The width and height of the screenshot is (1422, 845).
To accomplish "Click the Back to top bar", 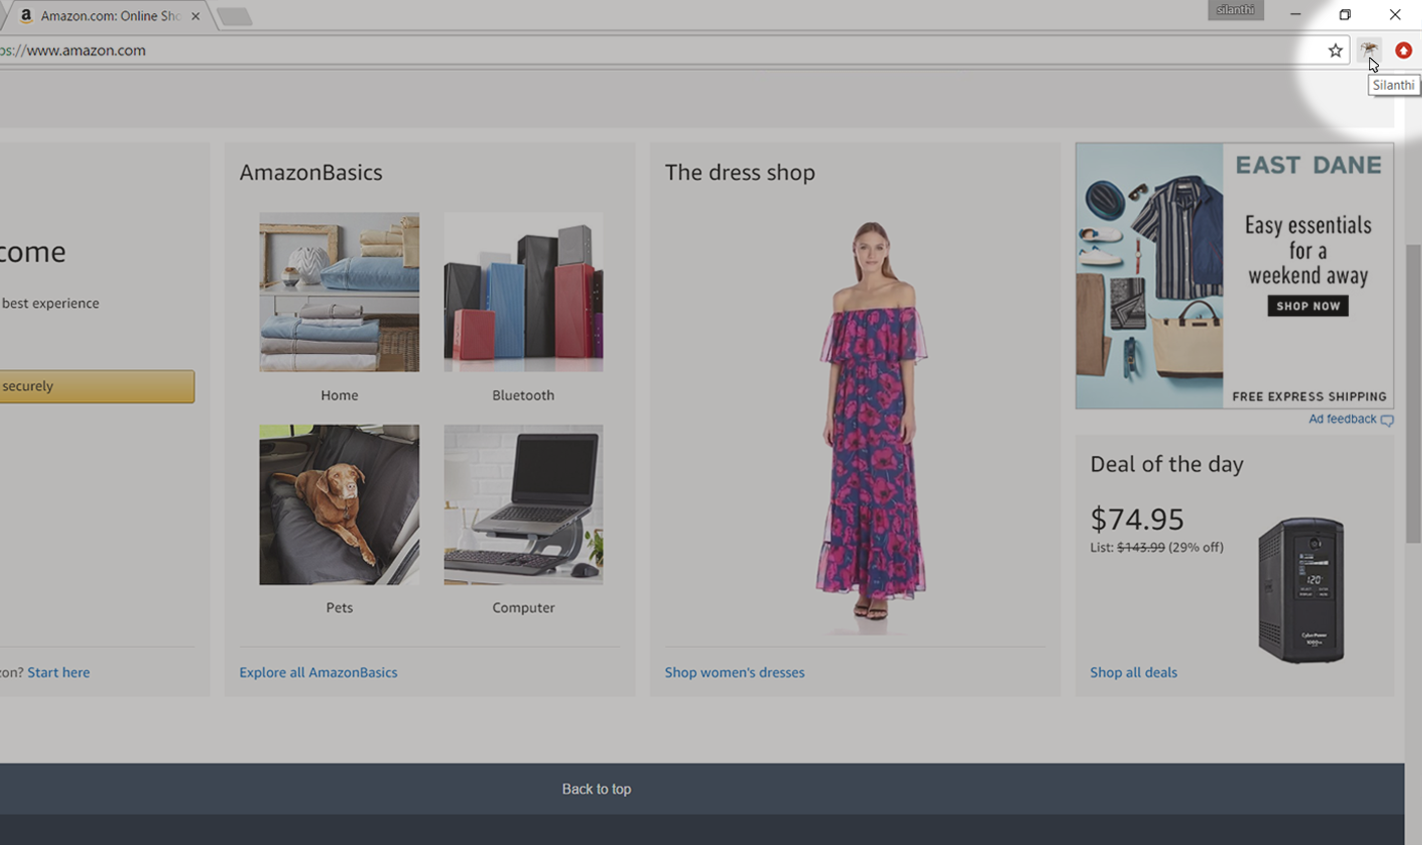I will pos(702,789).
